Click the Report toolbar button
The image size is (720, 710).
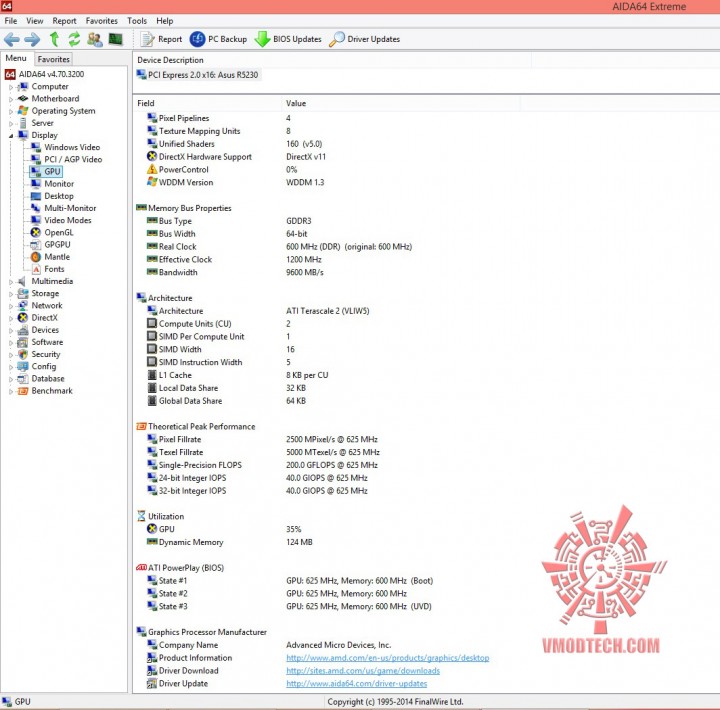click(161, 39)
